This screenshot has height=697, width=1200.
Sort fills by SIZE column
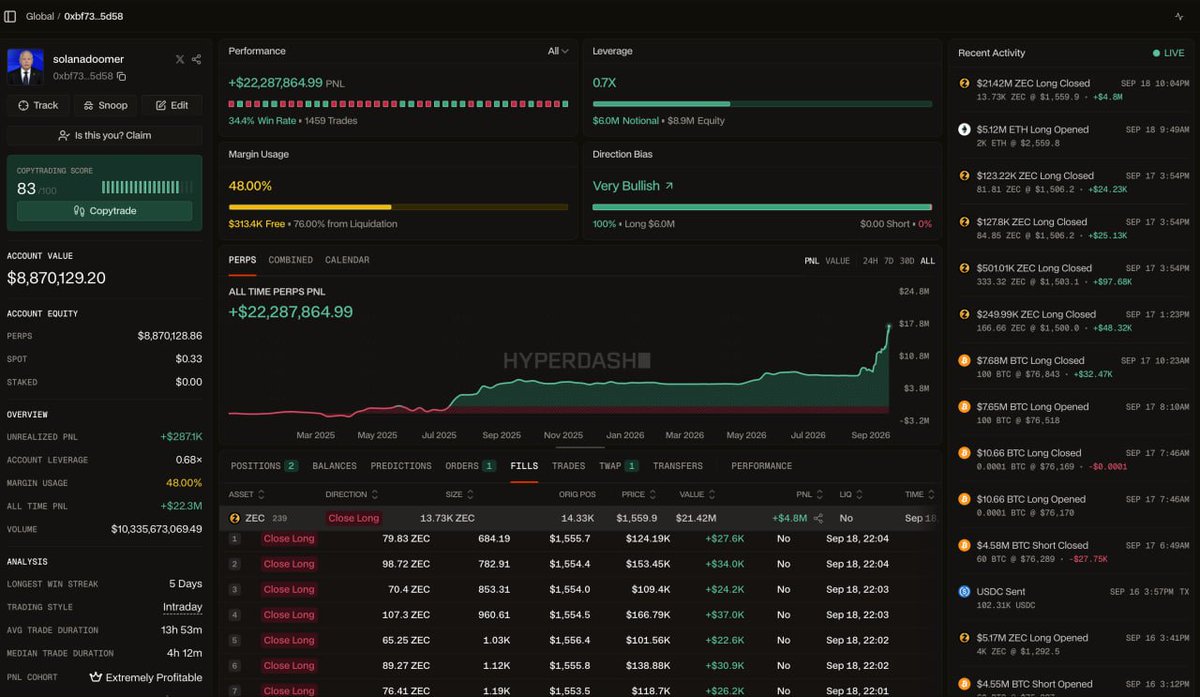click(x=459, y=495)
